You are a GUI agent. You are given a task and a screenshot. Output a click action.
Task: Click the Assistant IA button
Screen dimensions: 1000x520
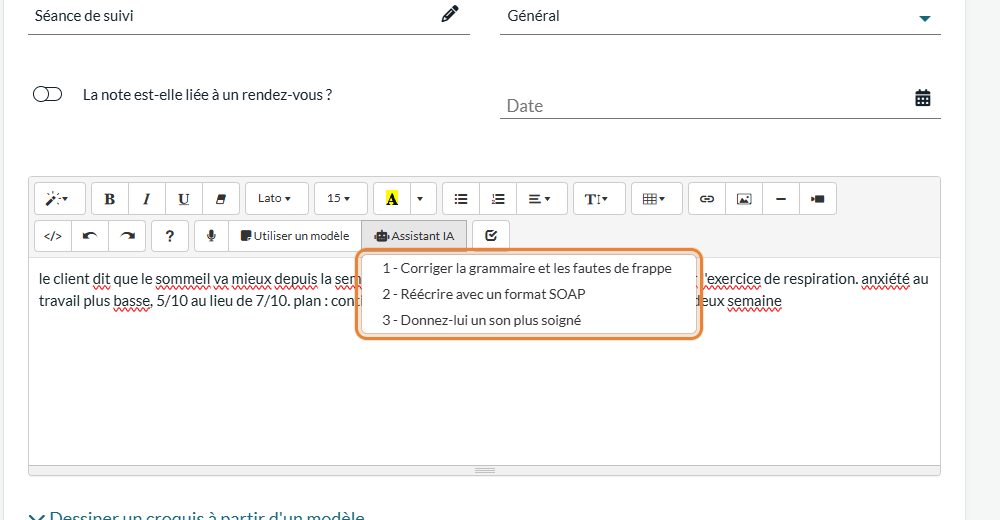(x=414, y=236)
